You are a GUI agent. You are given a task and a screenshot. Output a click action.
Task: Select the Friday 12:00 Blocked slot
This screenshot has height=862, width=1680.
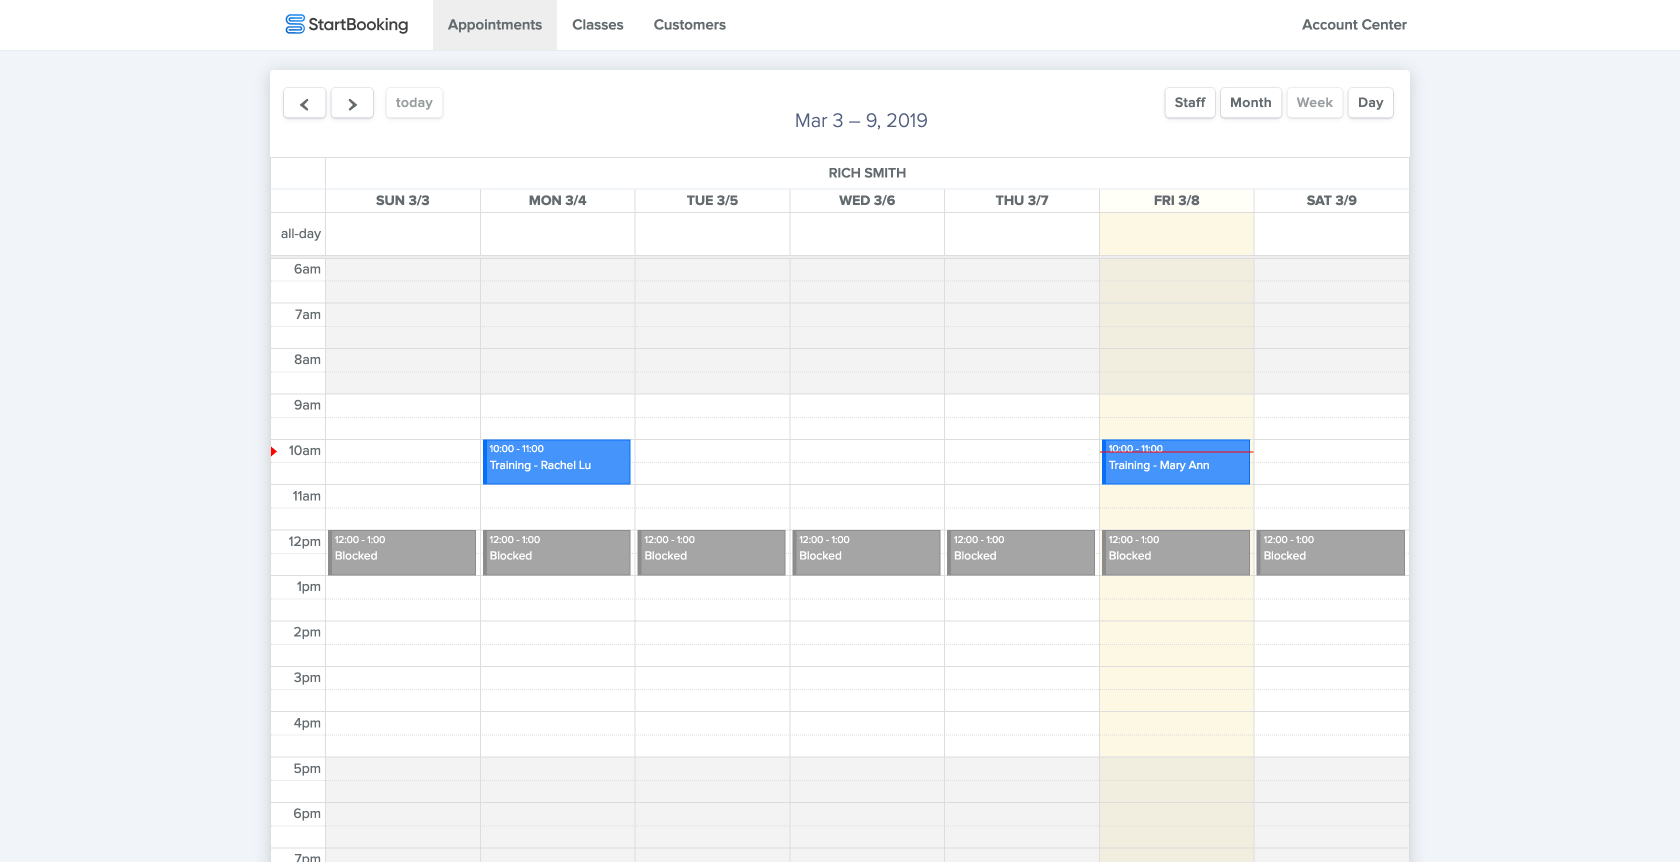coord(1176,553)
